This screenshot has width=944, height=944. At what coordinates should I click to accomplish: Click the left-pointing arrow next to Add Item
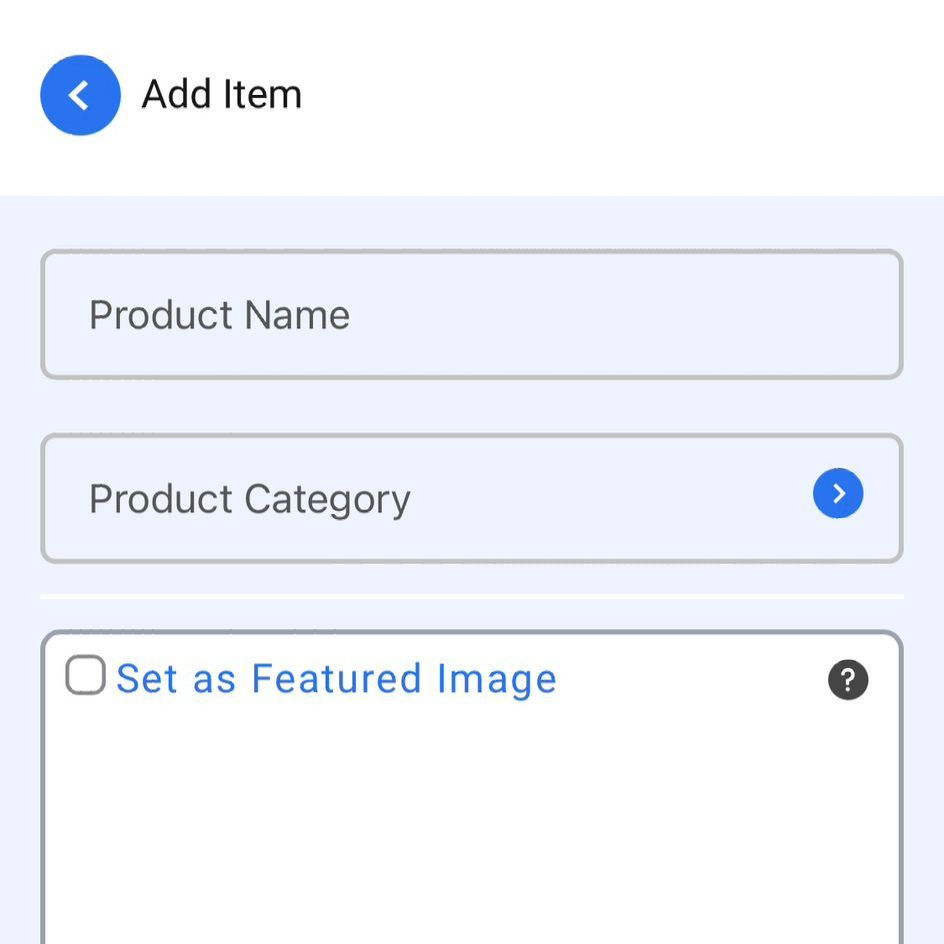(x=80, y=95)
